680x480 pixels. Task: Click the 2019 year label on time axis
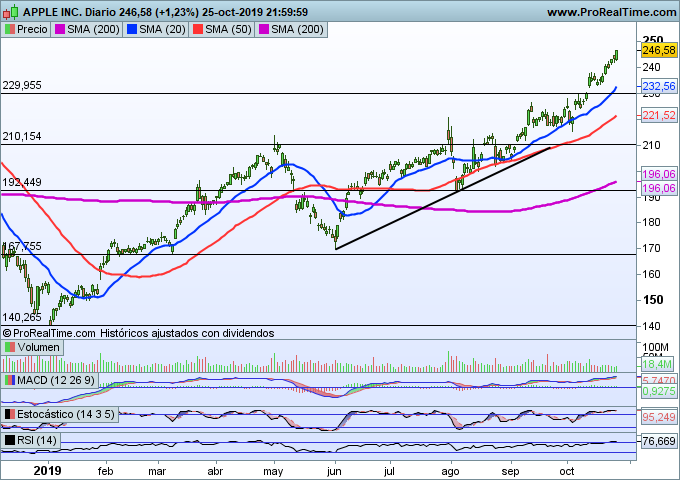(48, 471)
